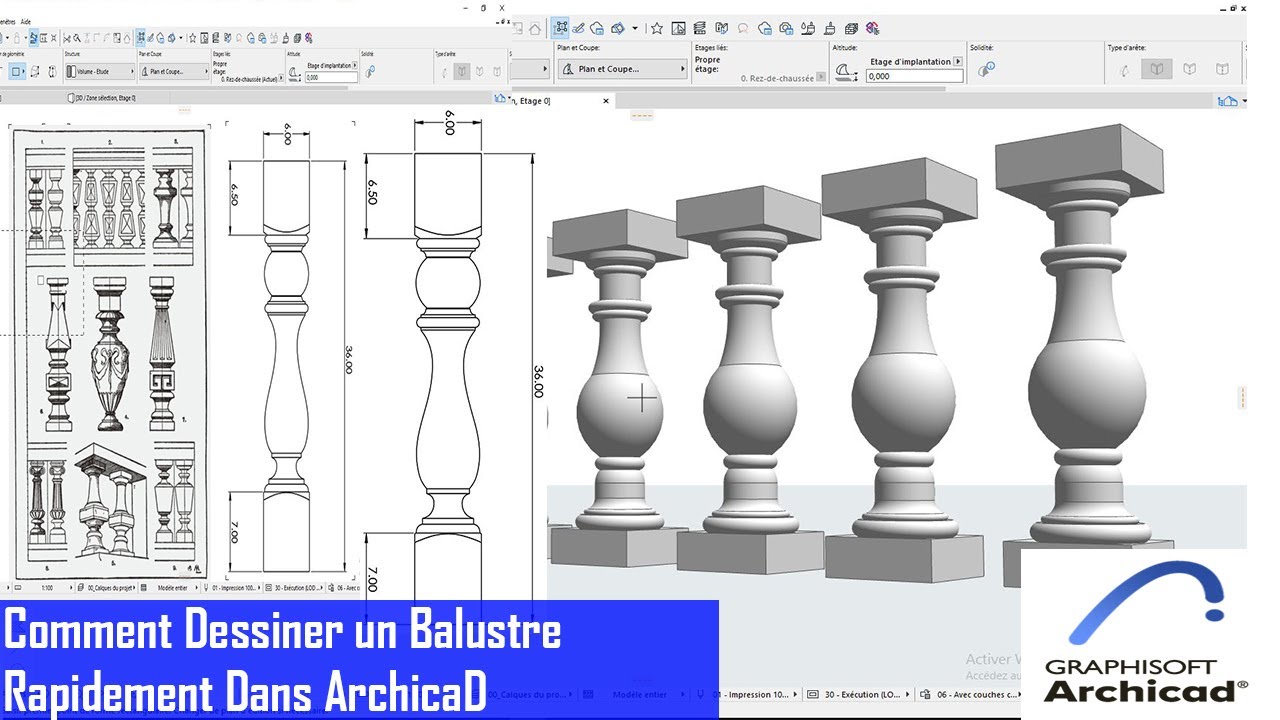Click the view icon at right end of right window tab bar
1280x720 pixels.
[x=1228, y=101]
